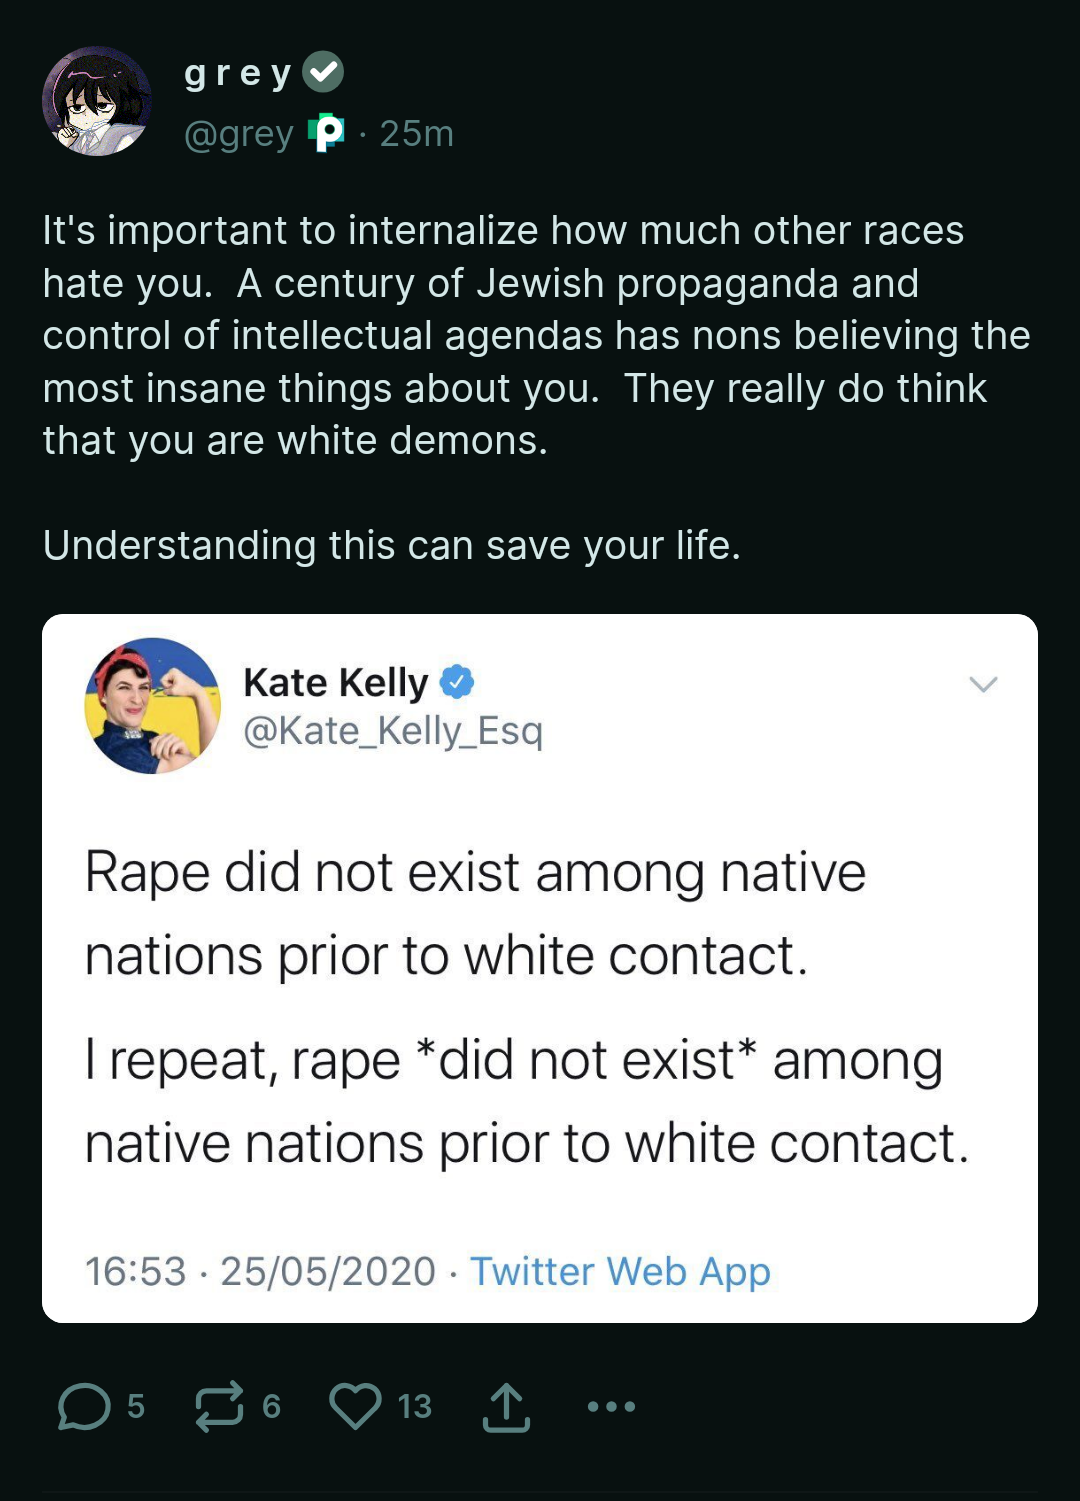Image resolution: width=1080 pixels, height=1501 pixels.
Task: Open the poster's anime avatar picture
Action: [97, 101]
